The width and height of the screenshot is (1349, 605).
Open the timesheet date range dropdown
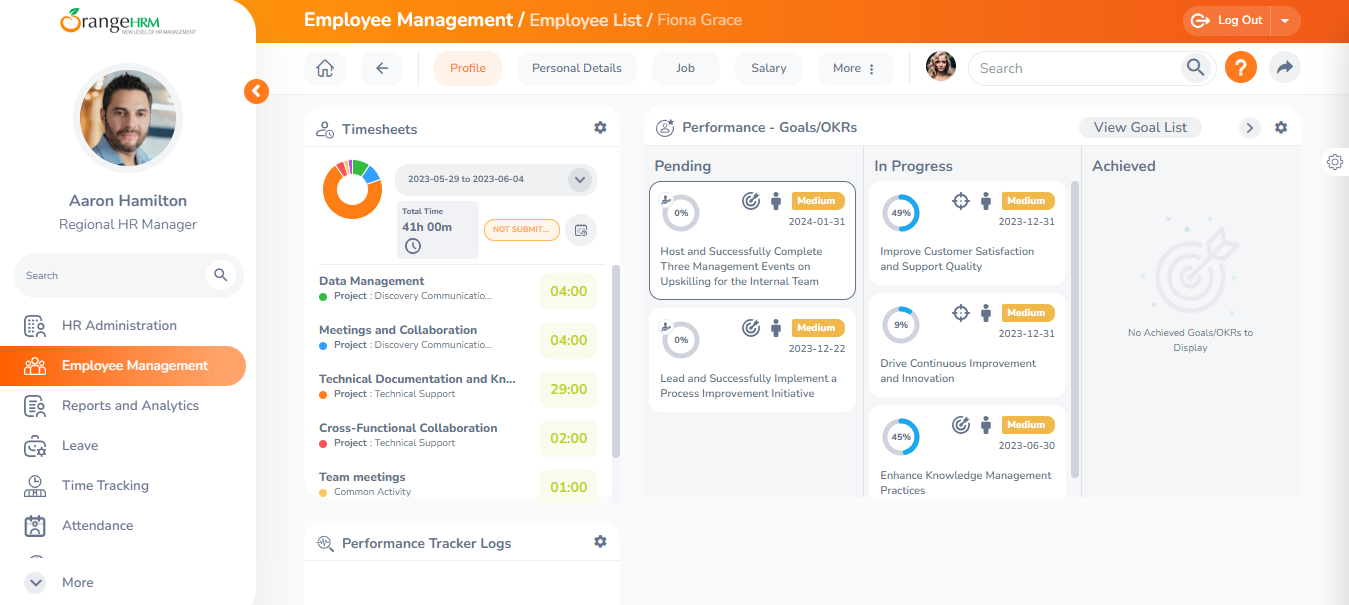(x=579, y=180)
